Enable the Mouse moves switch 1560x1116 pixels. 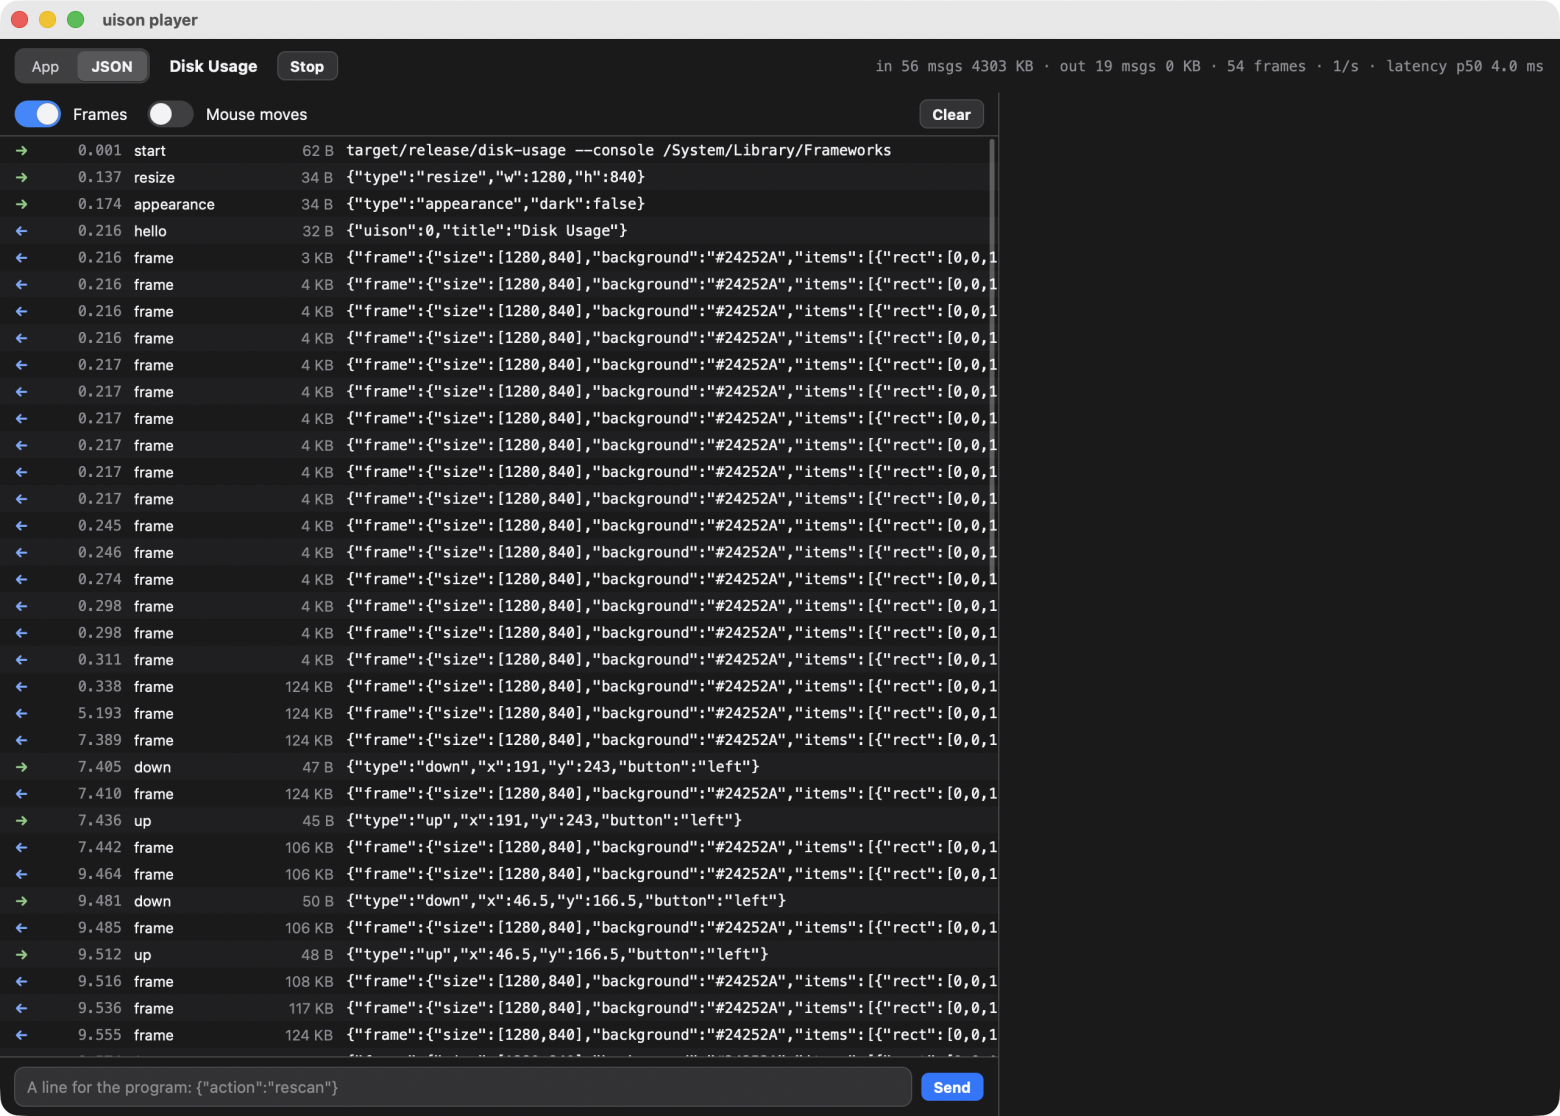pos(170,114)
